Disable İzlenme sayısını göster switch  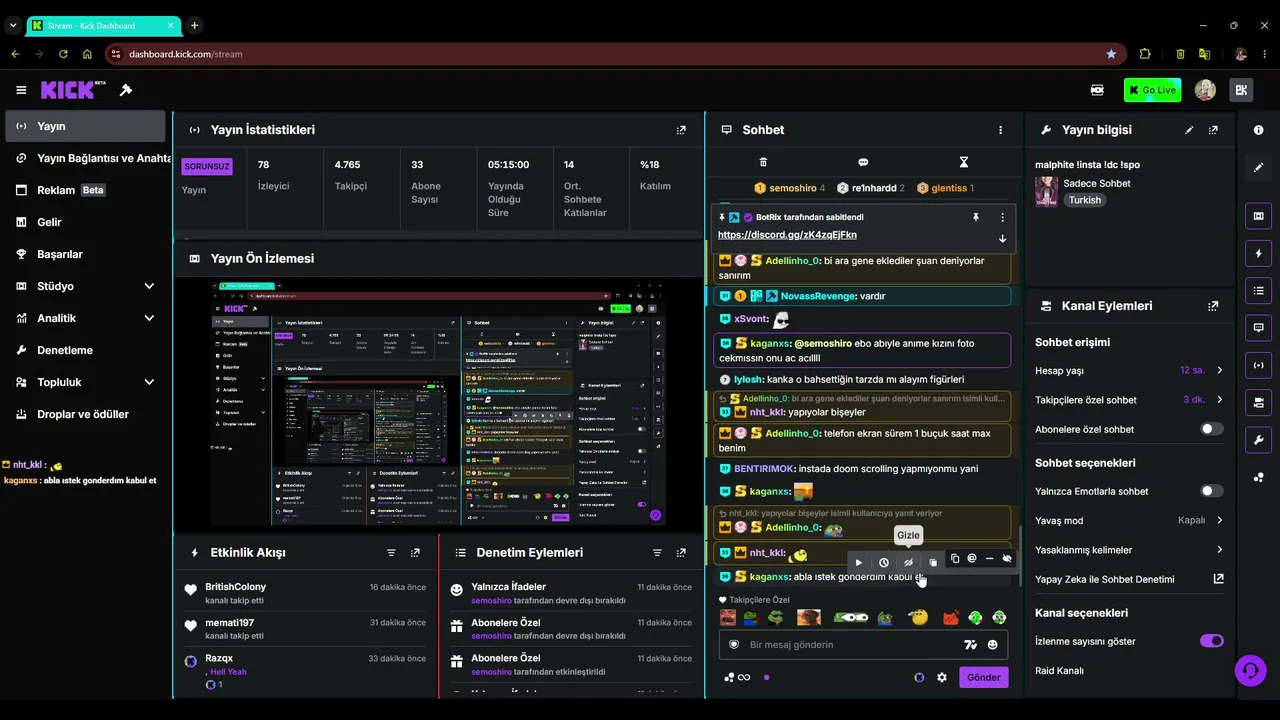pyautogui.click(x=1211, y=641)
